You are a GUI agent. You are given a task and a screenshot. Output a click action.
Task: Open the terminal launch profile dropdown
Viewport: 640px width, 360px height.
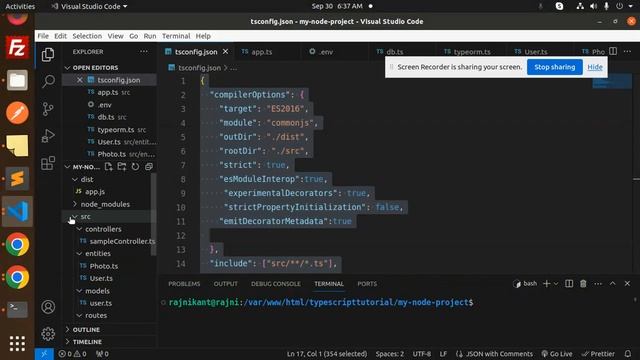pos(556,284)
